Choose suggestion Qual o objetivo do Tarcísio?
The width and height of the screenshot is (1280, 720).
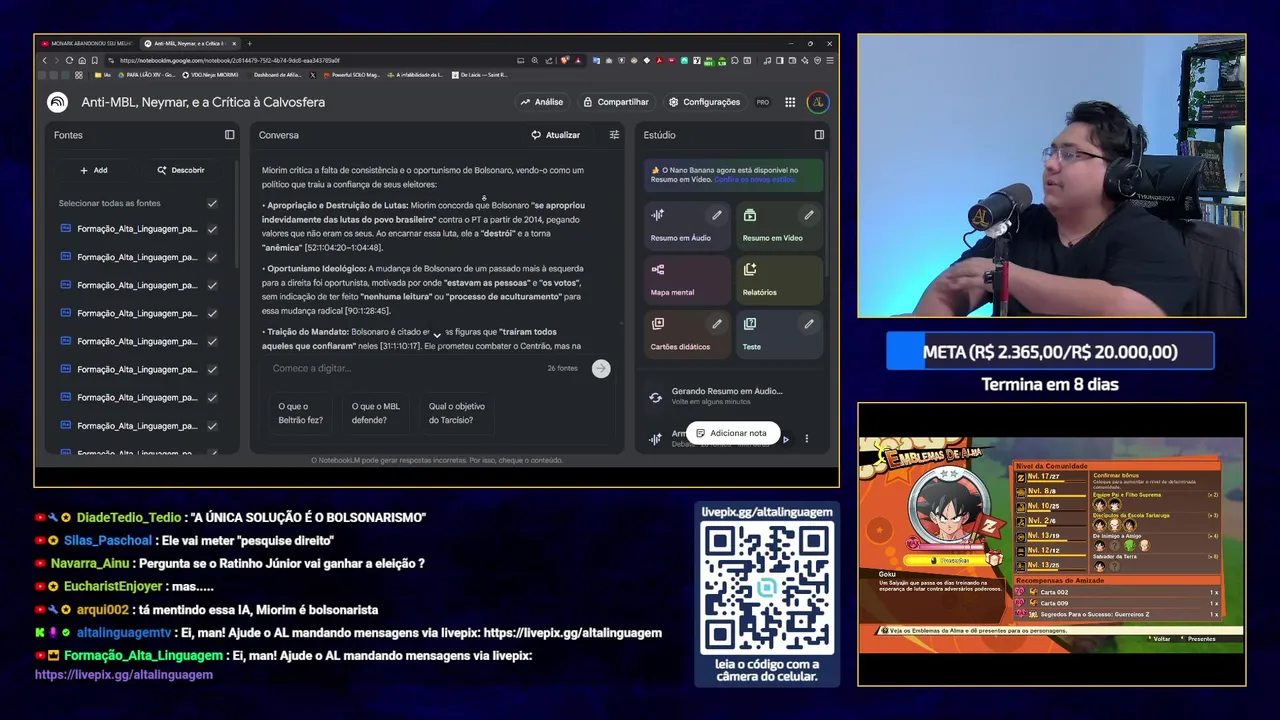pyautogui.click(x=457, y=413)
